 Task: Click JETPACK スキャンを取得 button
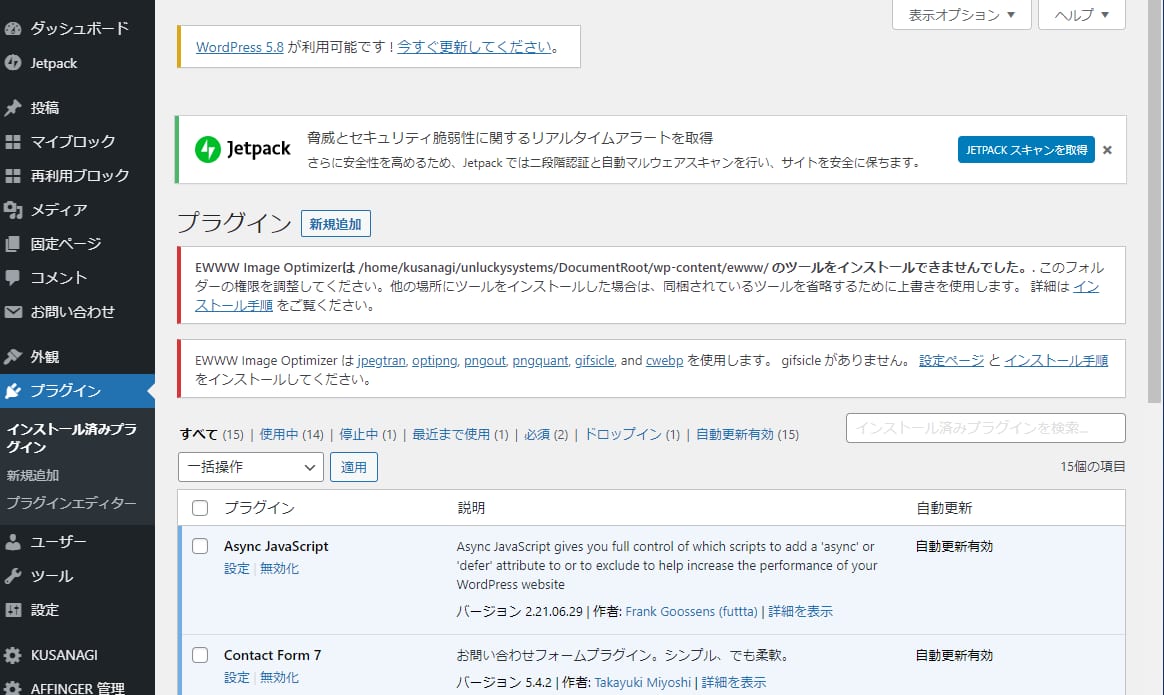(1026, 150)
